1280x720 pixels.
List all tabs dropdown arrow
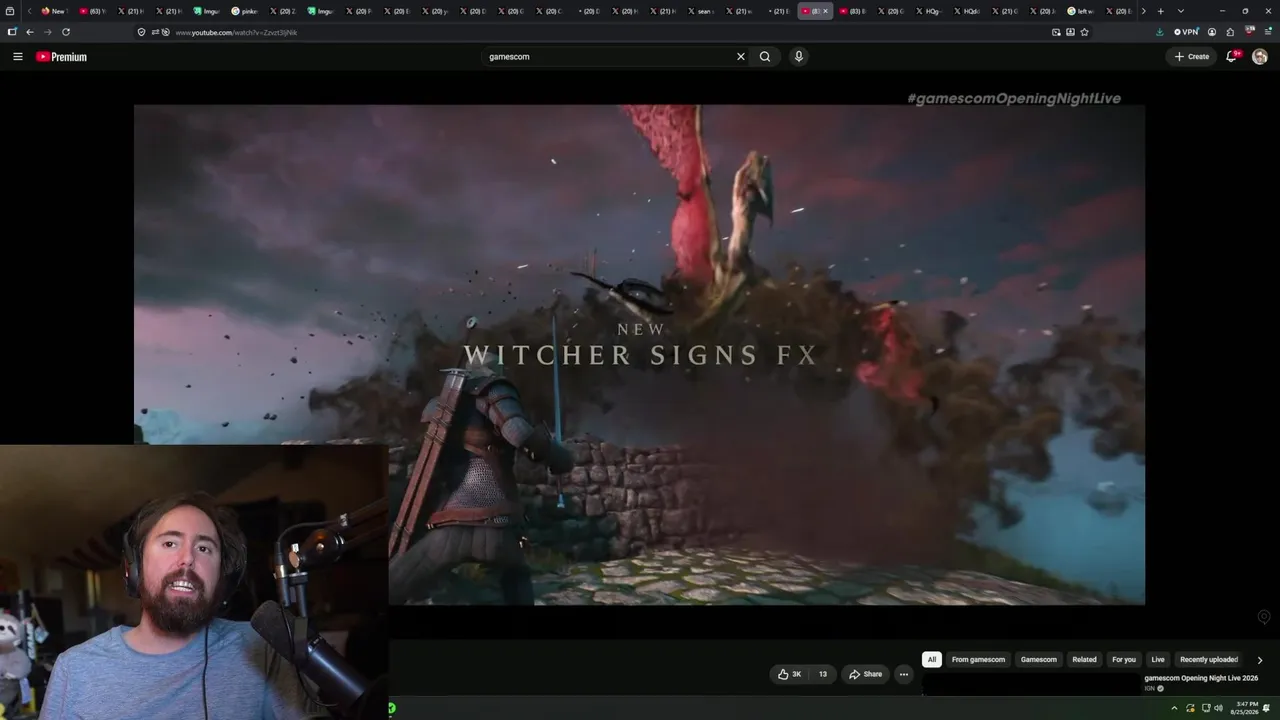(x=1181, y=11)
